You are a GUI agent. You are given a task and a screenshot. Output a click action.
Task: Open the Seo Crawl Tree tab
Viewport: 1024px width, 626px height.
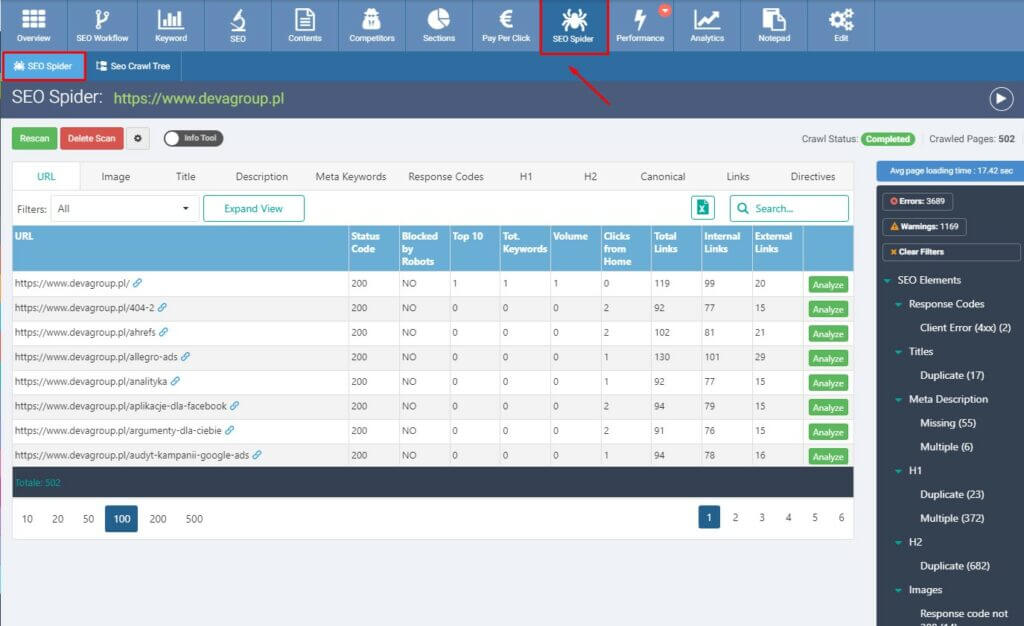133,66
